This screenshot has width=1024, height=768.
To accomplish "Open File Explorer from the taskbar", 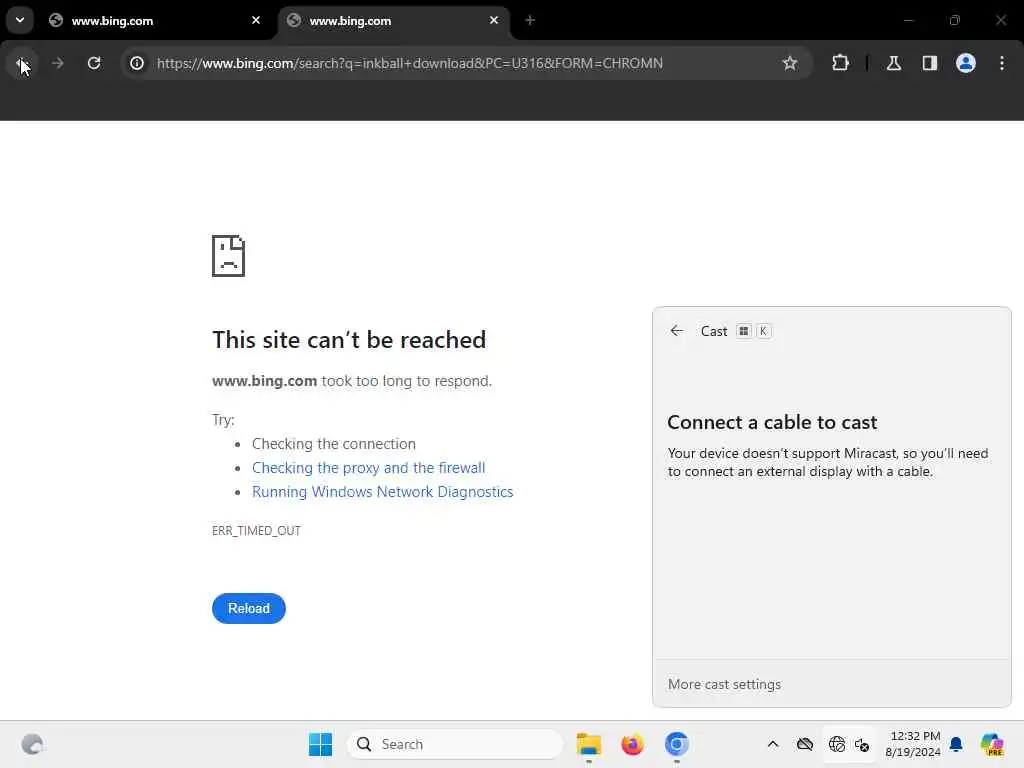I will [x=588, y=744].
